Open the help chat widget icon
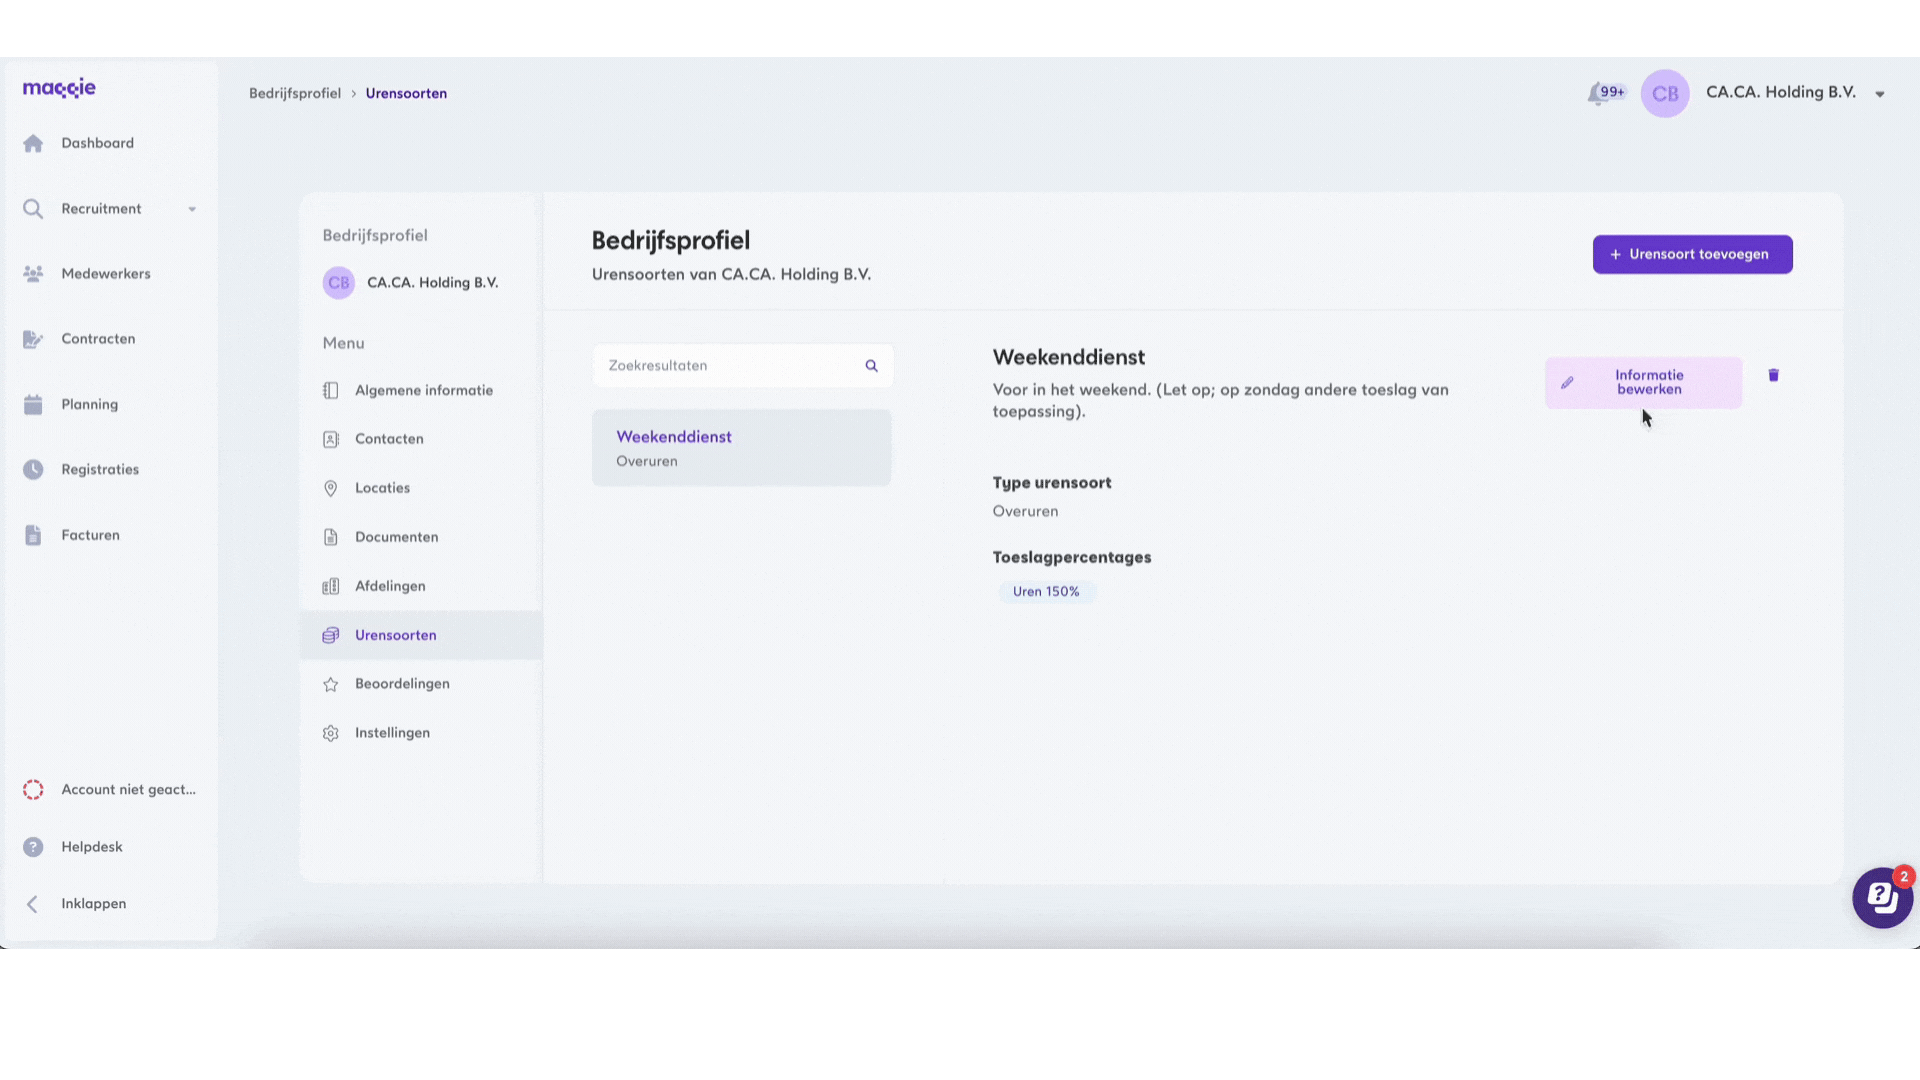 [x=1882, y=897]
